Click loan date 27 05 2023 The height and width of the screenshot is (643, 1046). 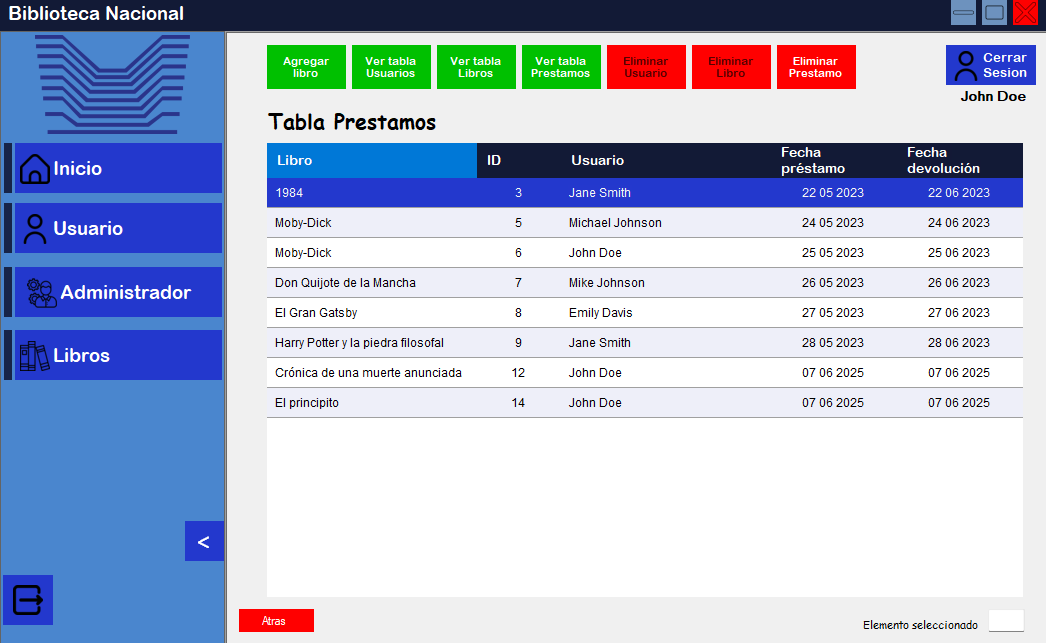point(833,313)
